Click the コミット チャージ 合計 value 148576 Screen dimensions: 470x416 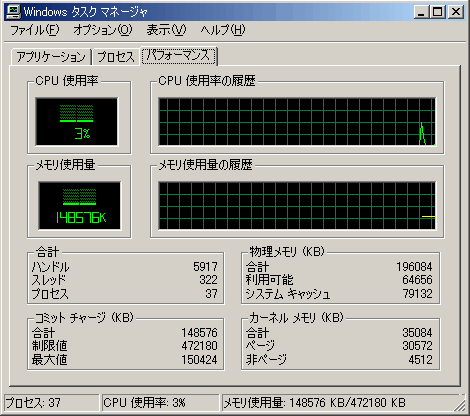click(199, 333)
